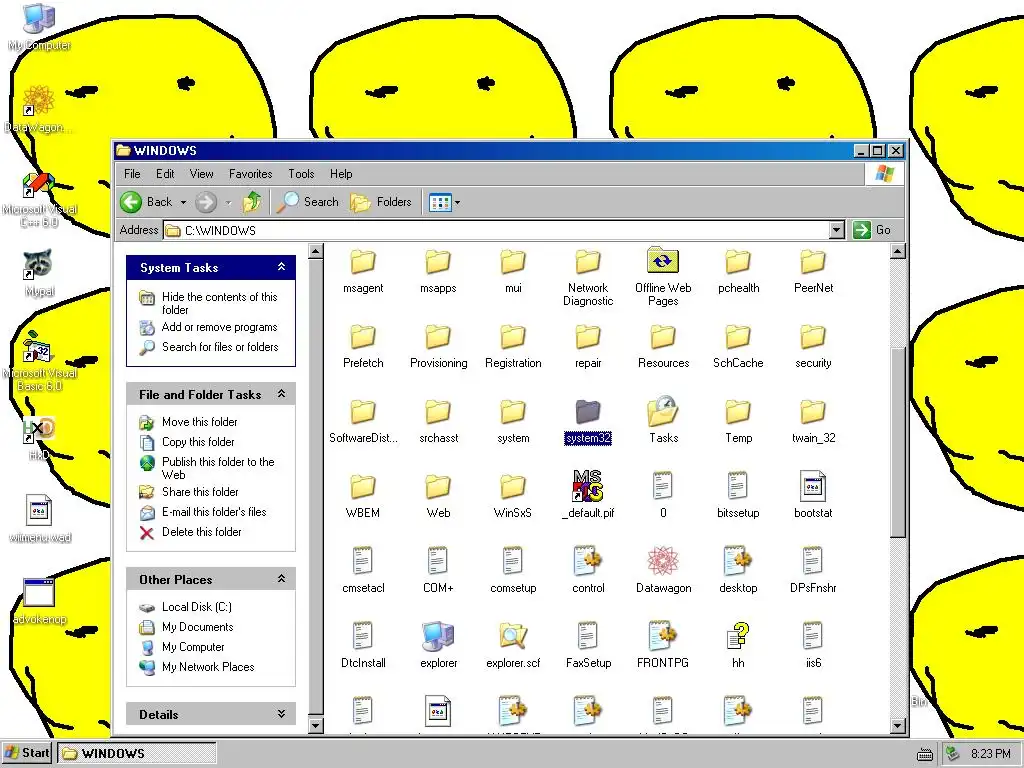1024x768 pixels.
Task: Select the _default.pif MS-DOS icon
Action: [x=588, y=486]
